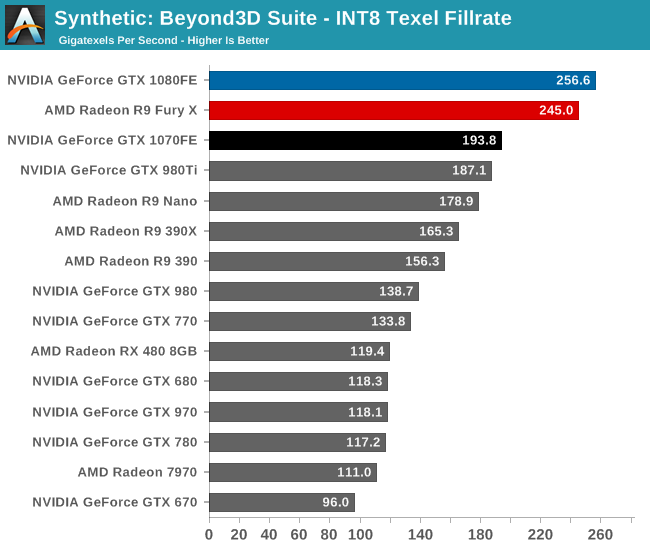The width and height of the screenshot is (650, 550).
Task: Click the x-axis tick label 220
Action: tap(540, 535)
